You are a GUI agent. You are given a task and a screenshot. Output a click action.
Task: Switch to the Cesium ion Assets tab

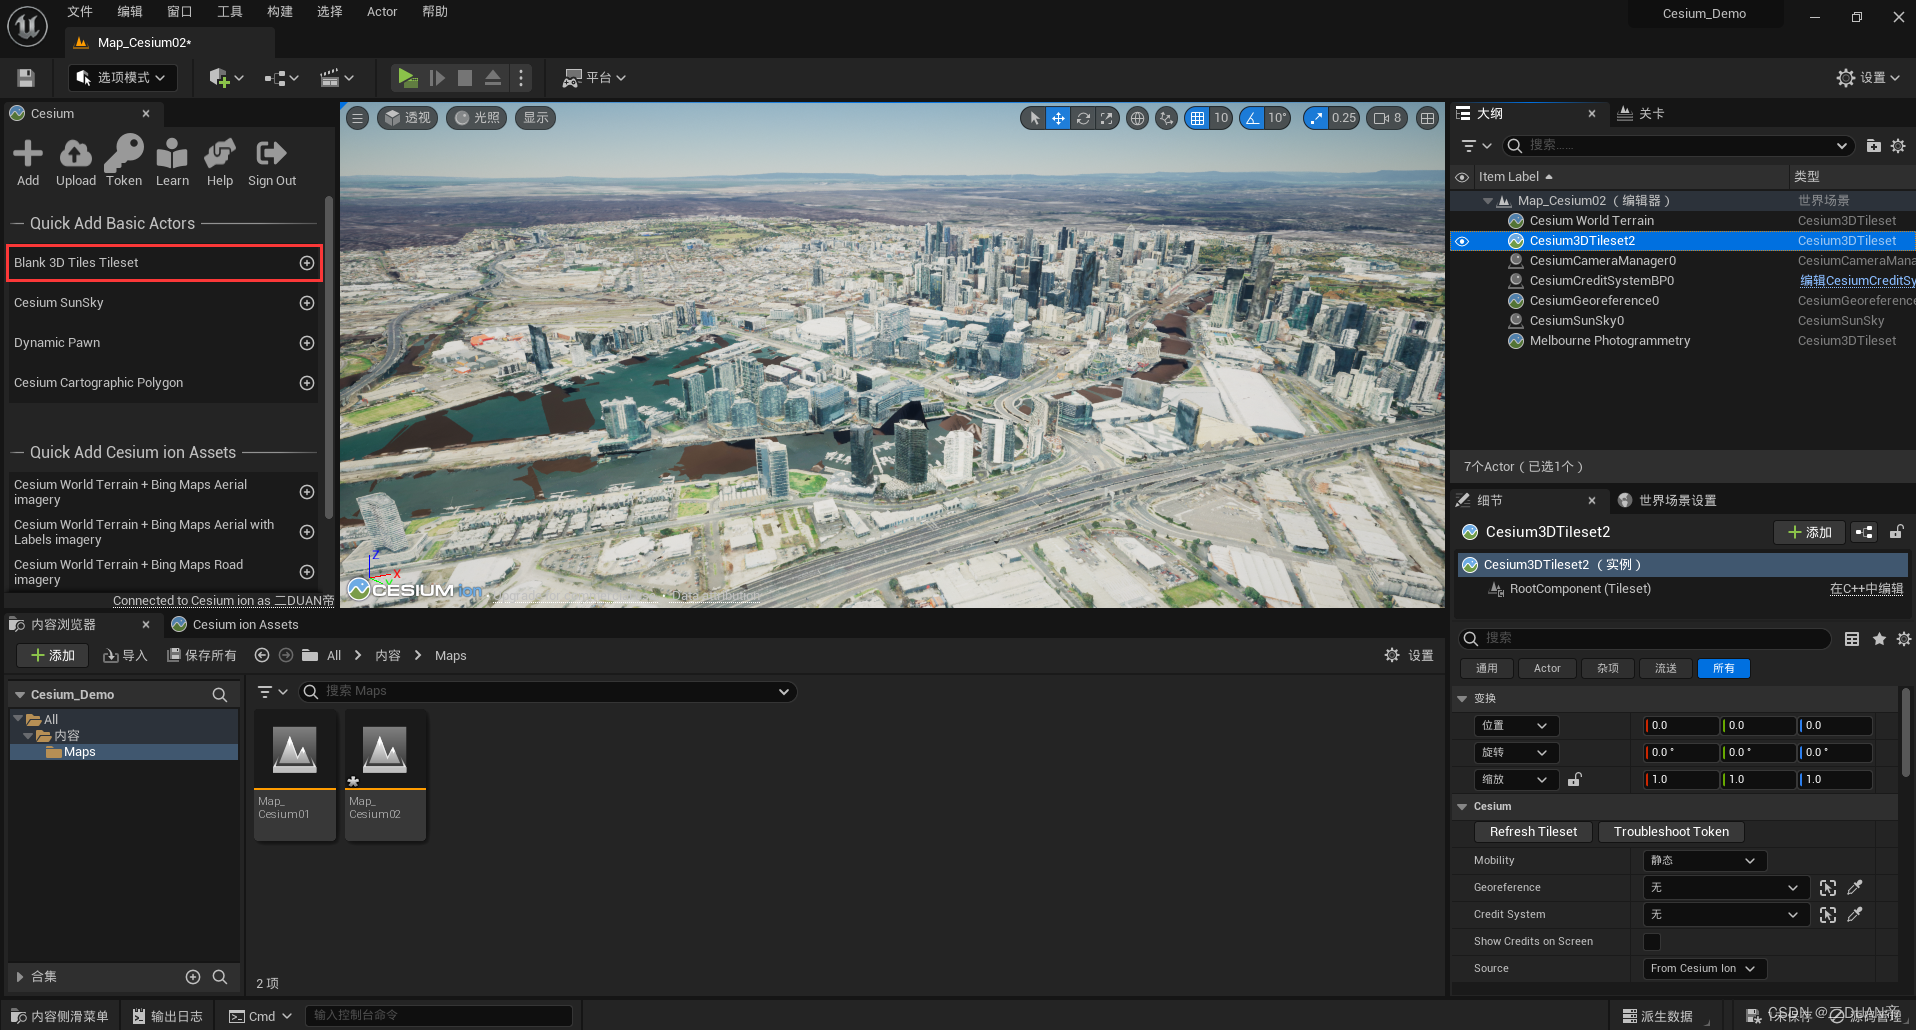tap(235, 625)
